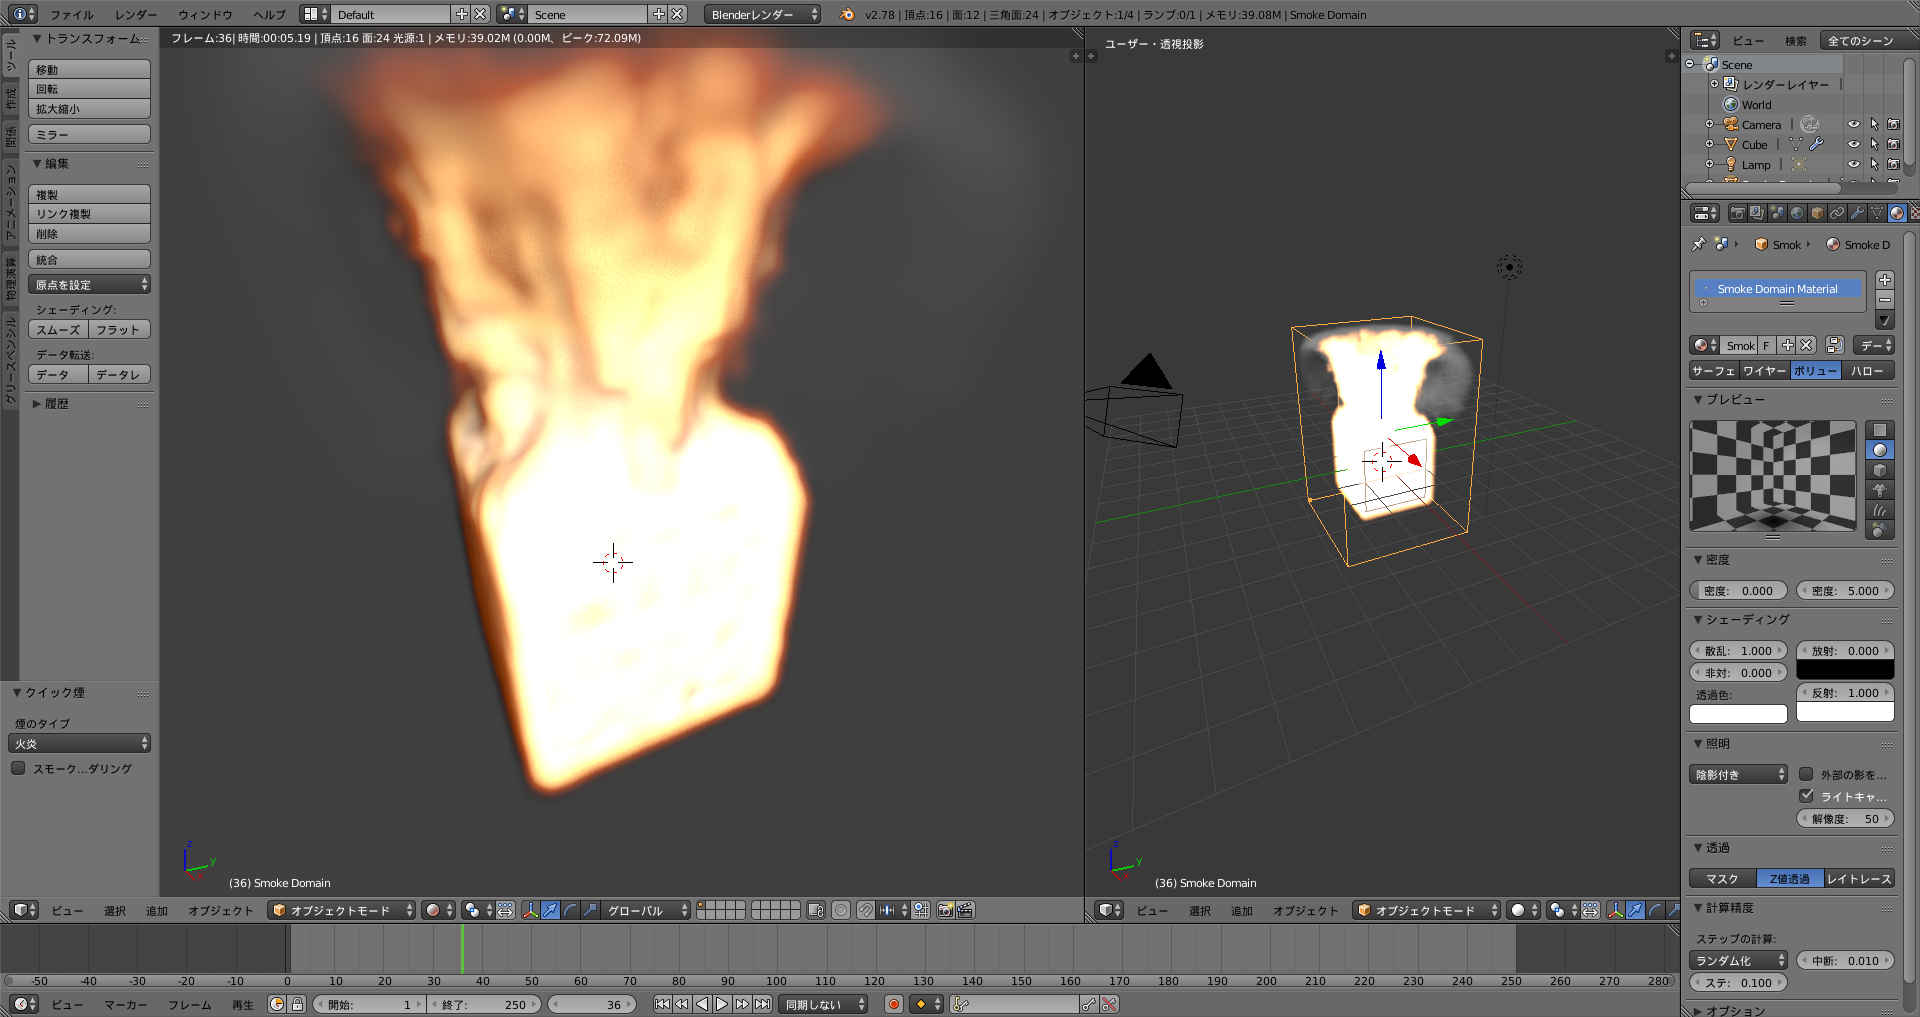
Task: Click the 統合 join button
Action: click(x=89, y=259)
